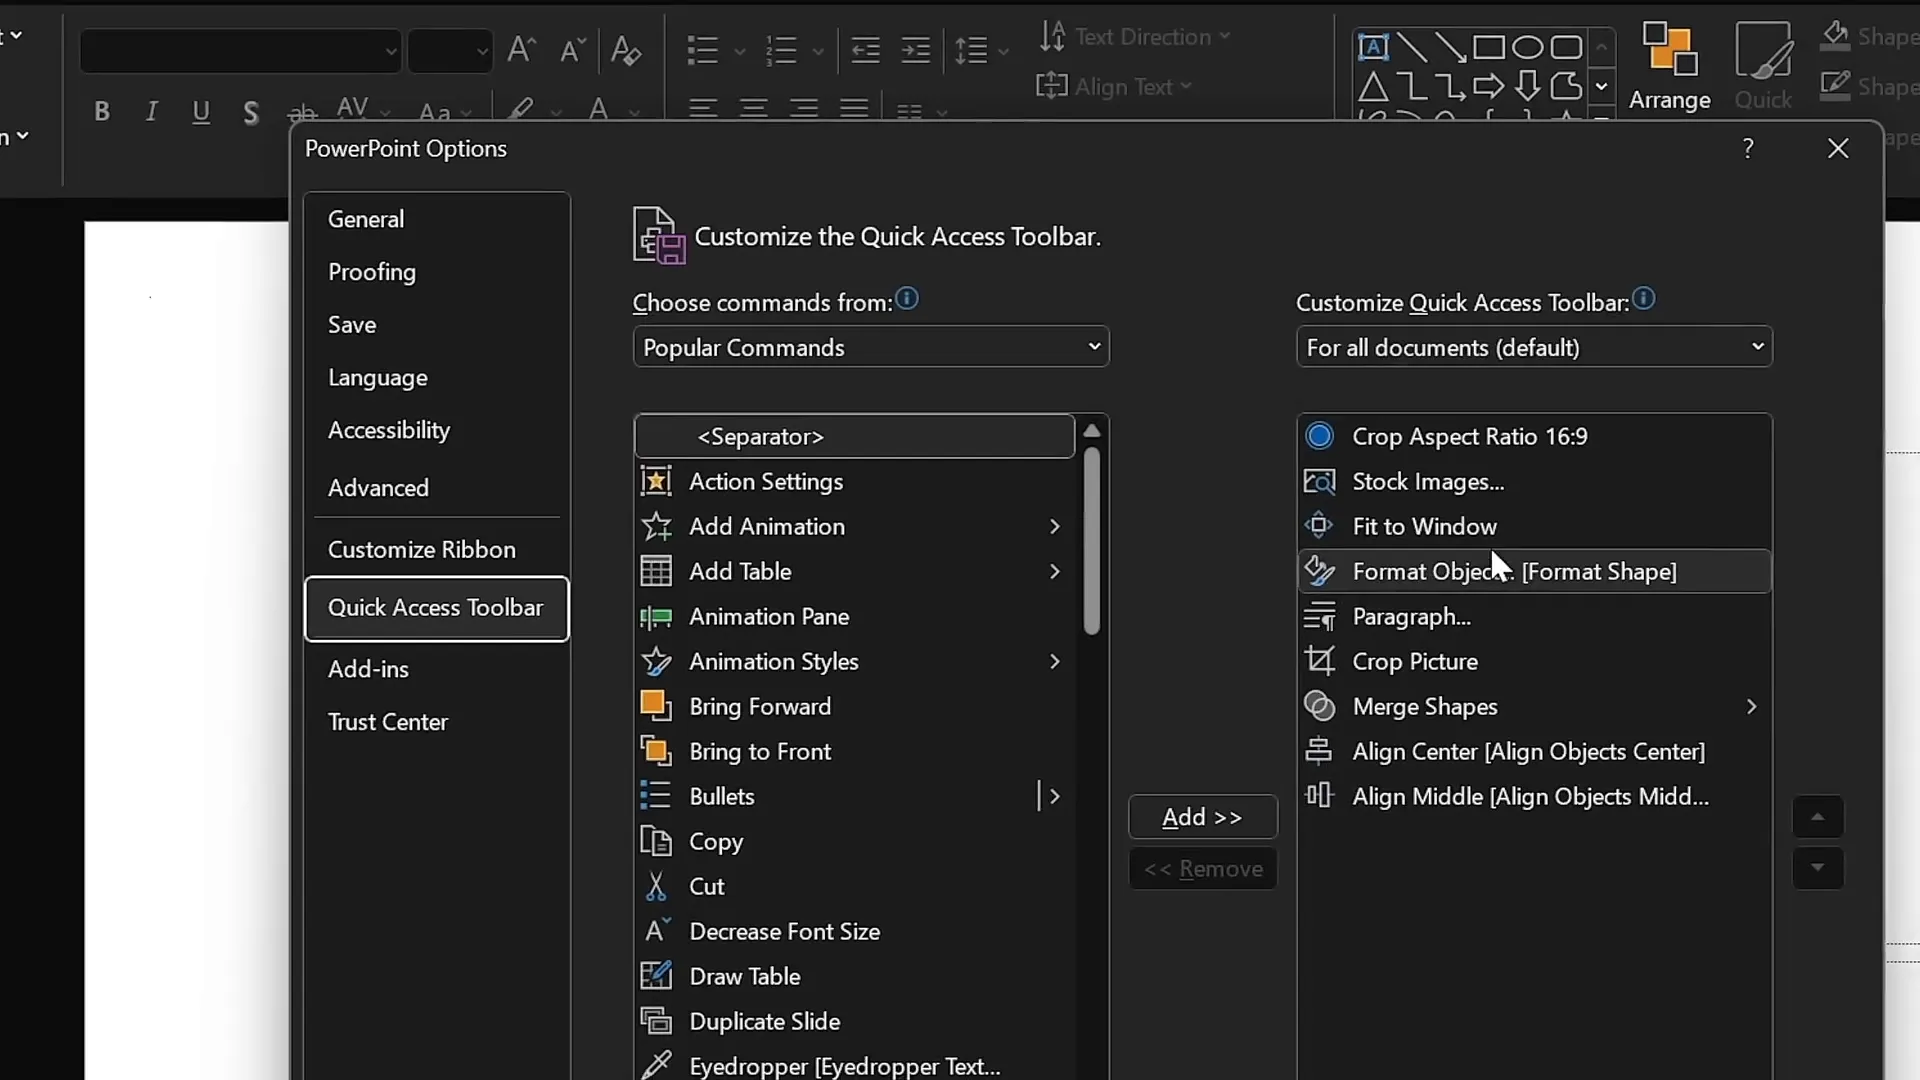Select Align Middle toolbar item
Viewport: 1920px width, 1080px height.
(1534, 796)
